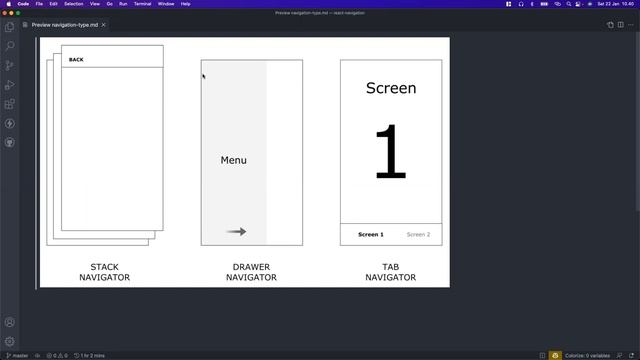Open the Go menu
Screen dimensions: 640x360
(109, 4)
